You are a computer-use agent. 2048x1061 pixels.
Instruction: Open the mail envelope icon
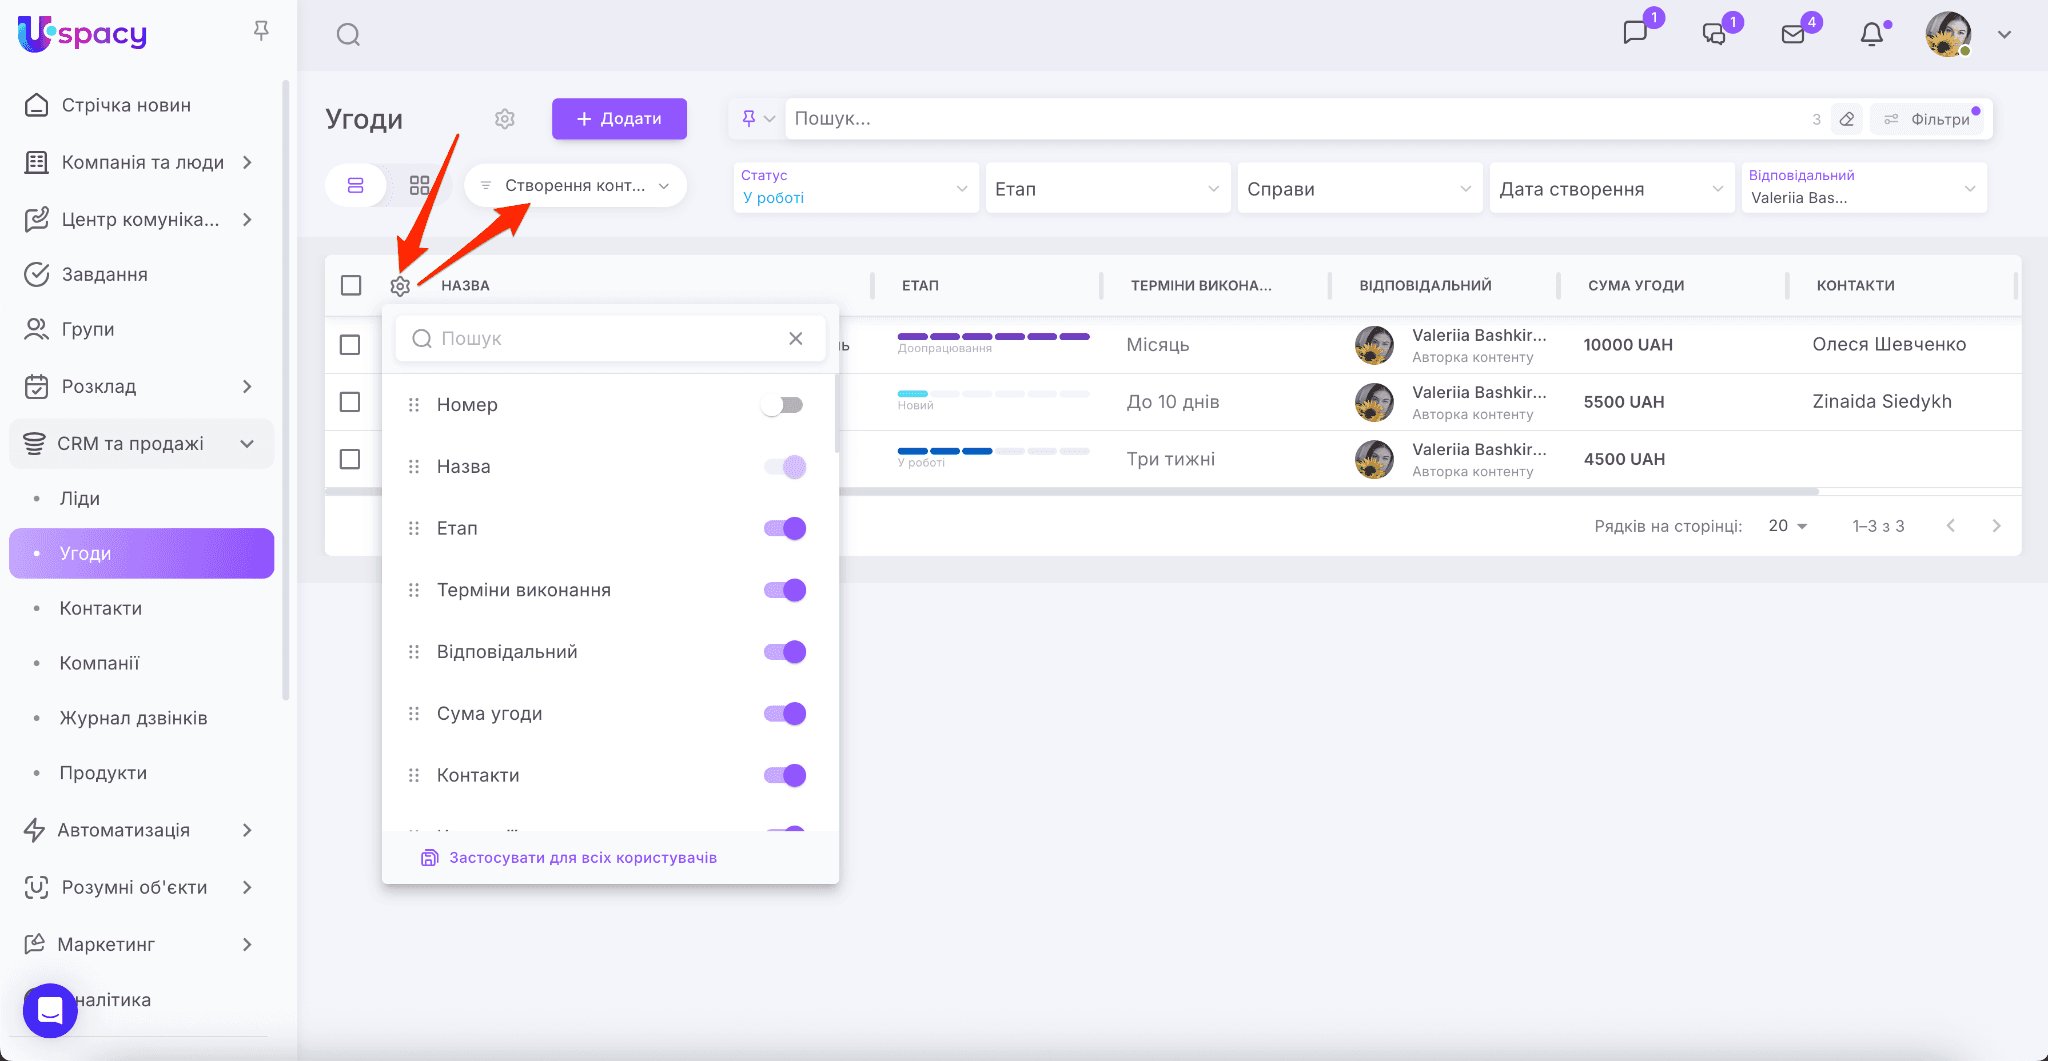1793,35
